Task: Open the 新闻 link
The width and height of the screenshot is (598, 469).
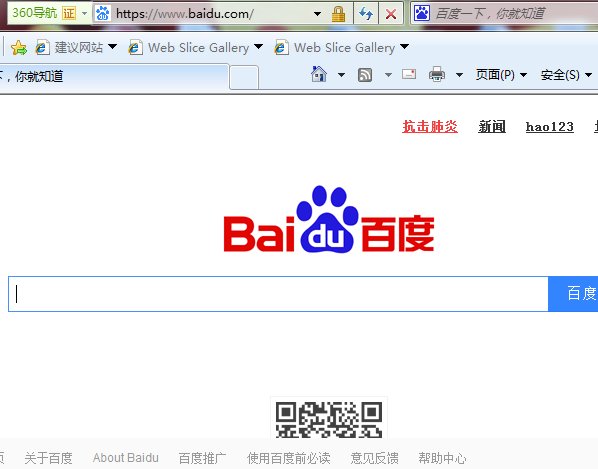Action: [x=492, y=127]
